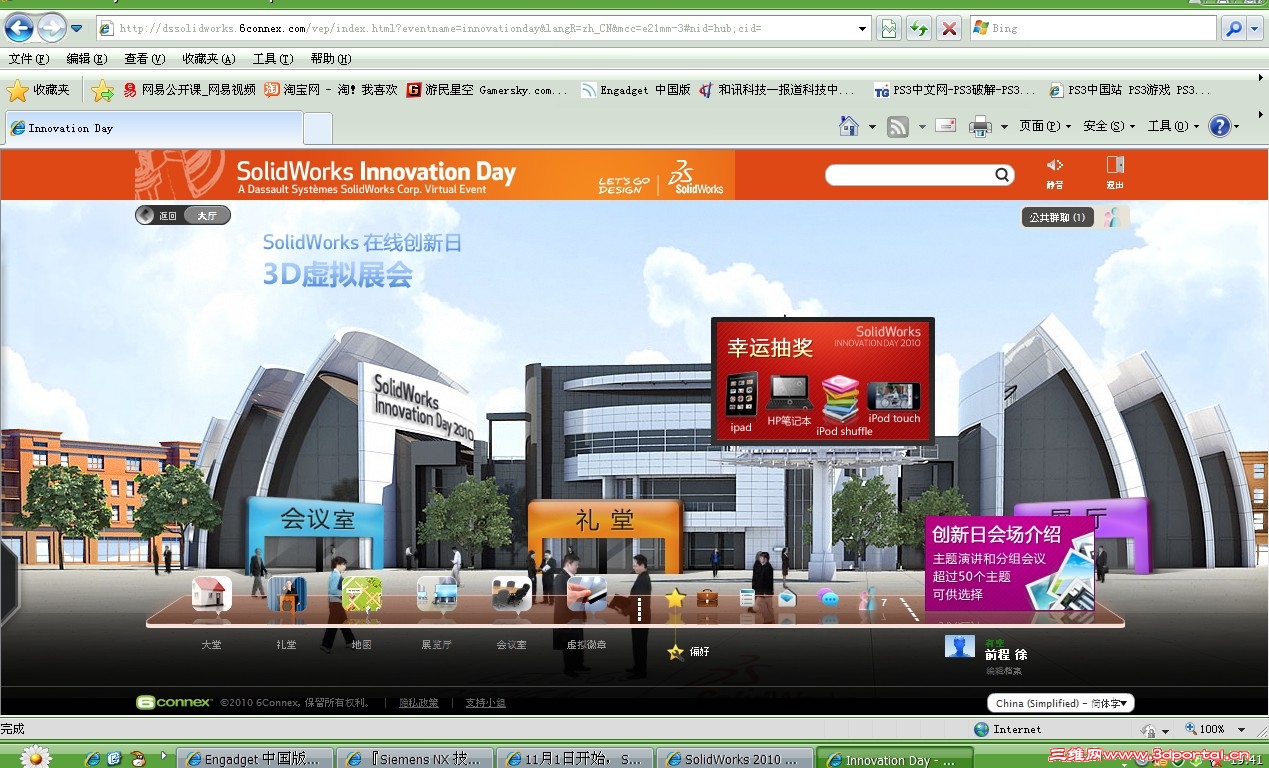Open the document list icon in dock

747,598
